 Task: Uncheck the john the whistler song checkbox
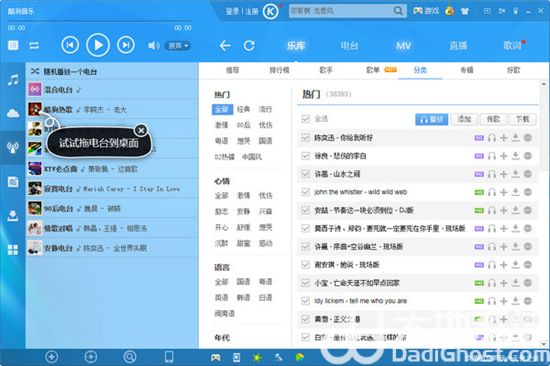point(306,192)
